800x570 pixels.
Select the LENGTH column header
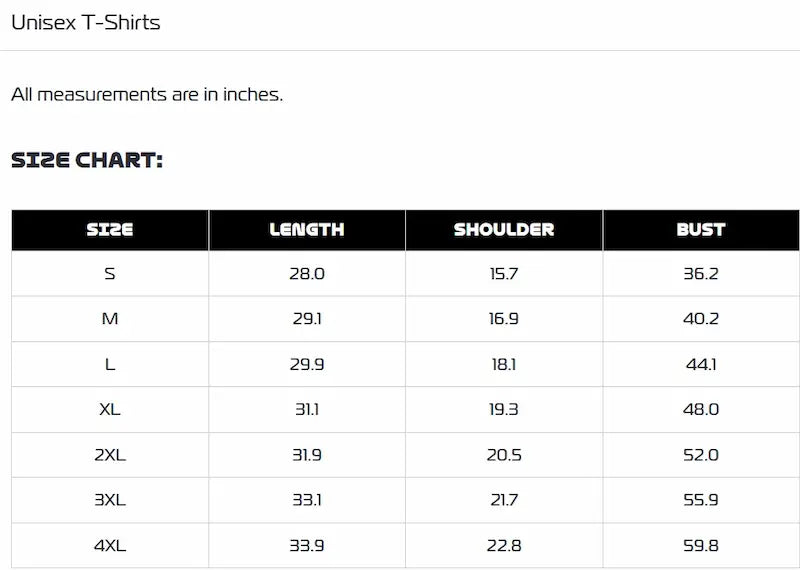coord(307,230)
